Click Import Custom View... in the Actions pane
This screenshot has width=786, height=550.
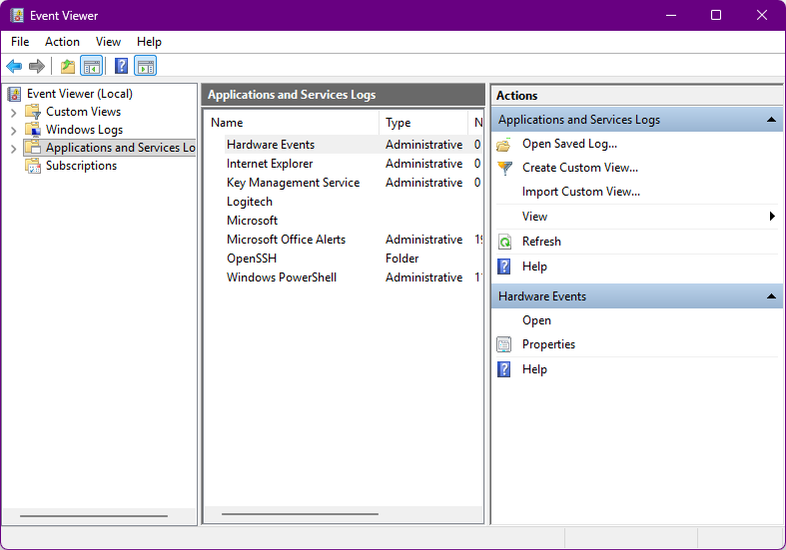pyautogui.click(x=580, y=192)
